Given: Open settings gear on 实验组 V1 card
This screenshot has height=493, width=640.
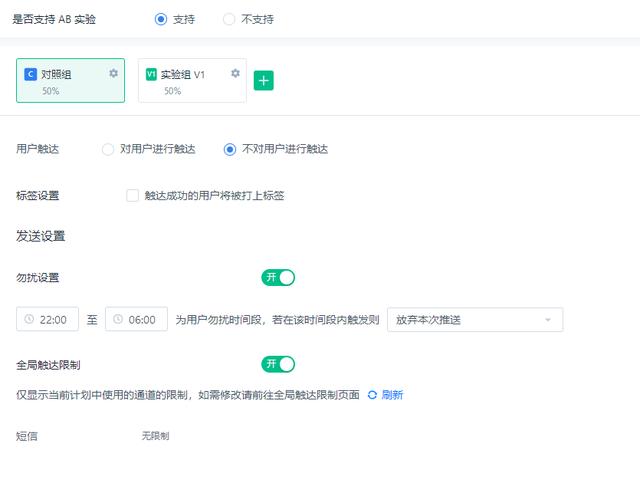Looking at the screenshot, I should coord(235,73).
